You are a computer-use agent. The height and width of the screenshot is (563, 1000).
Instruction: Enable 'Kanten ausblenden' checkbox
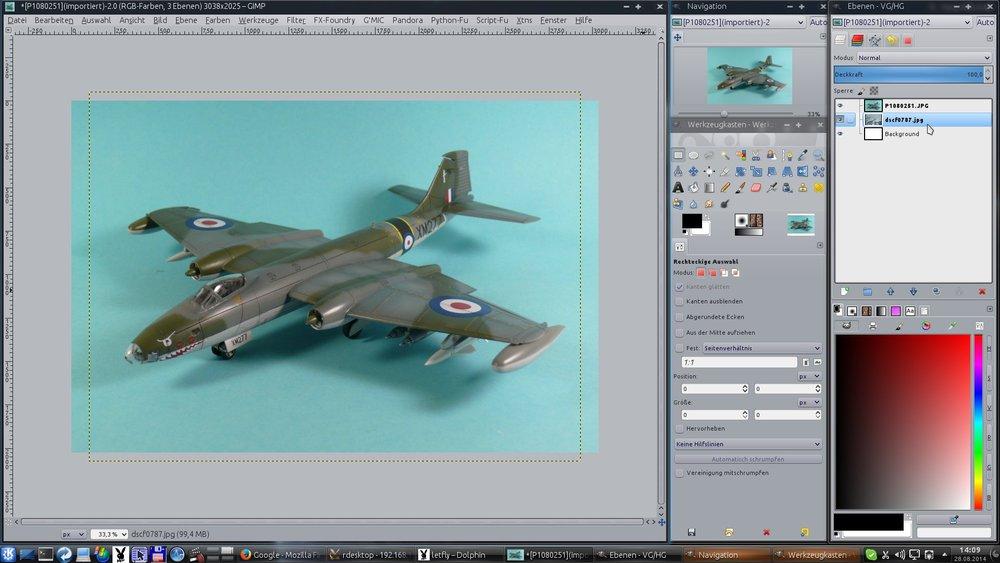(x=679, y=301)
